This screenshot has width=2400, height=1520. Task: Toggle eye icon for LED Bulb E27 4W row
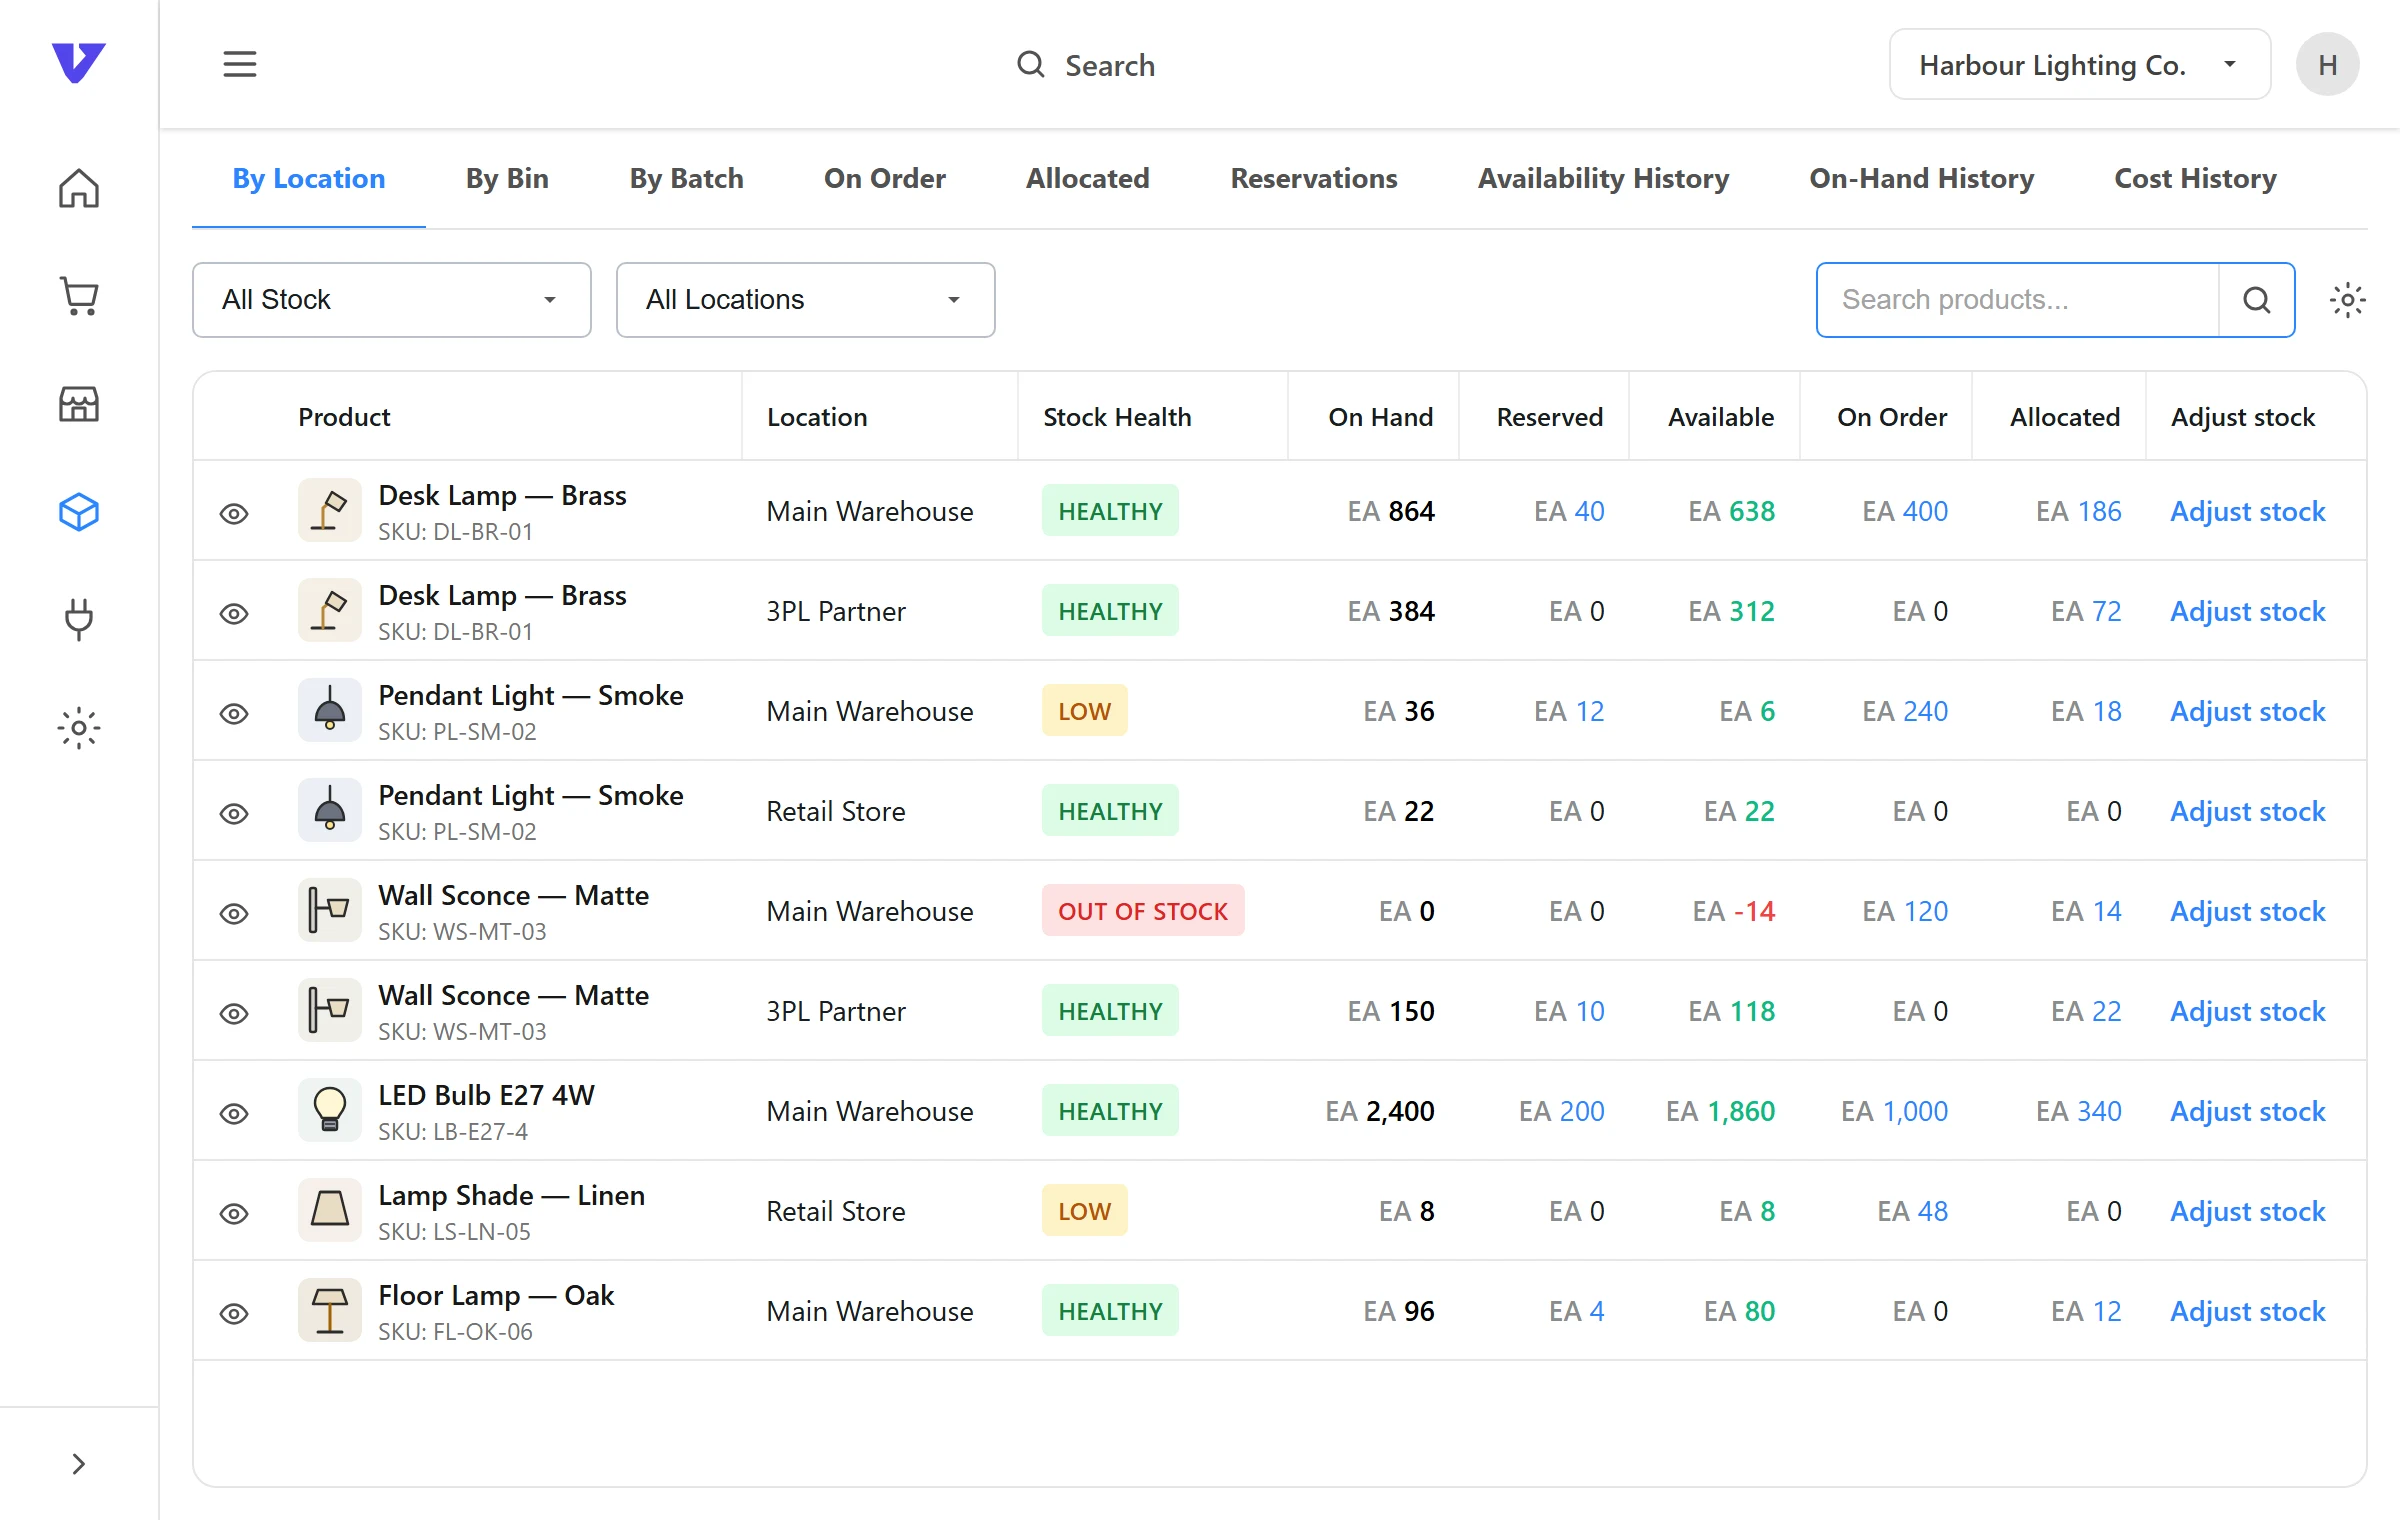pyautogui.click(x=234, y=1113)
